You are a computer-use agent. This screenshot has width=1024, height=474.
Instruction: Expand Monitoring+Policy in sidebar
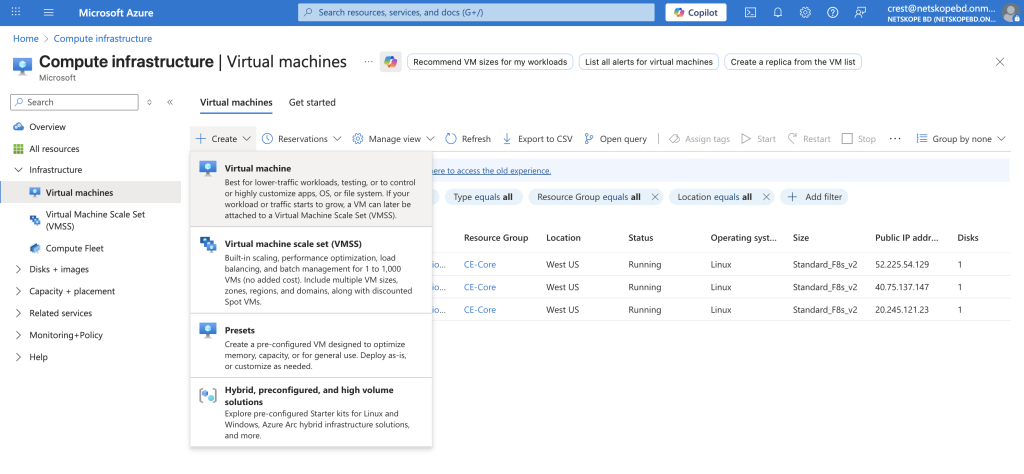coord(18,335)
